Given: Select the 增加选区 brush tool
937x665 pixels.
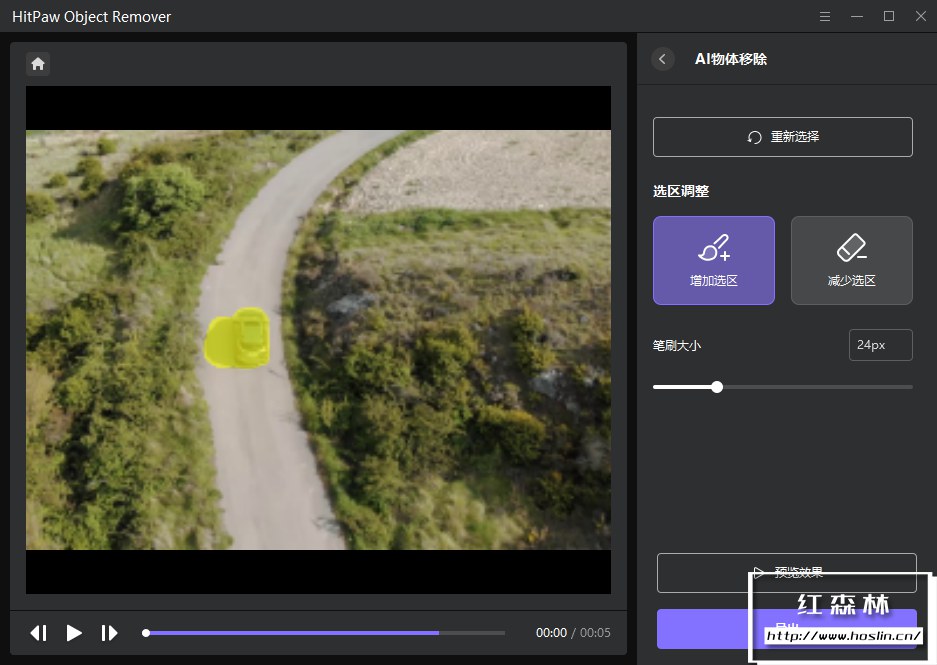Looking at the screenshot, I should (x=713, y=260).
